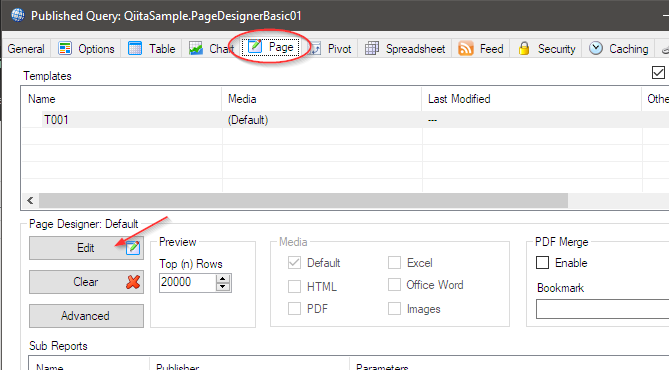Screen dimensions: 669x370
Task: Toggle the Default media checkbox
Action: point(294,262)
